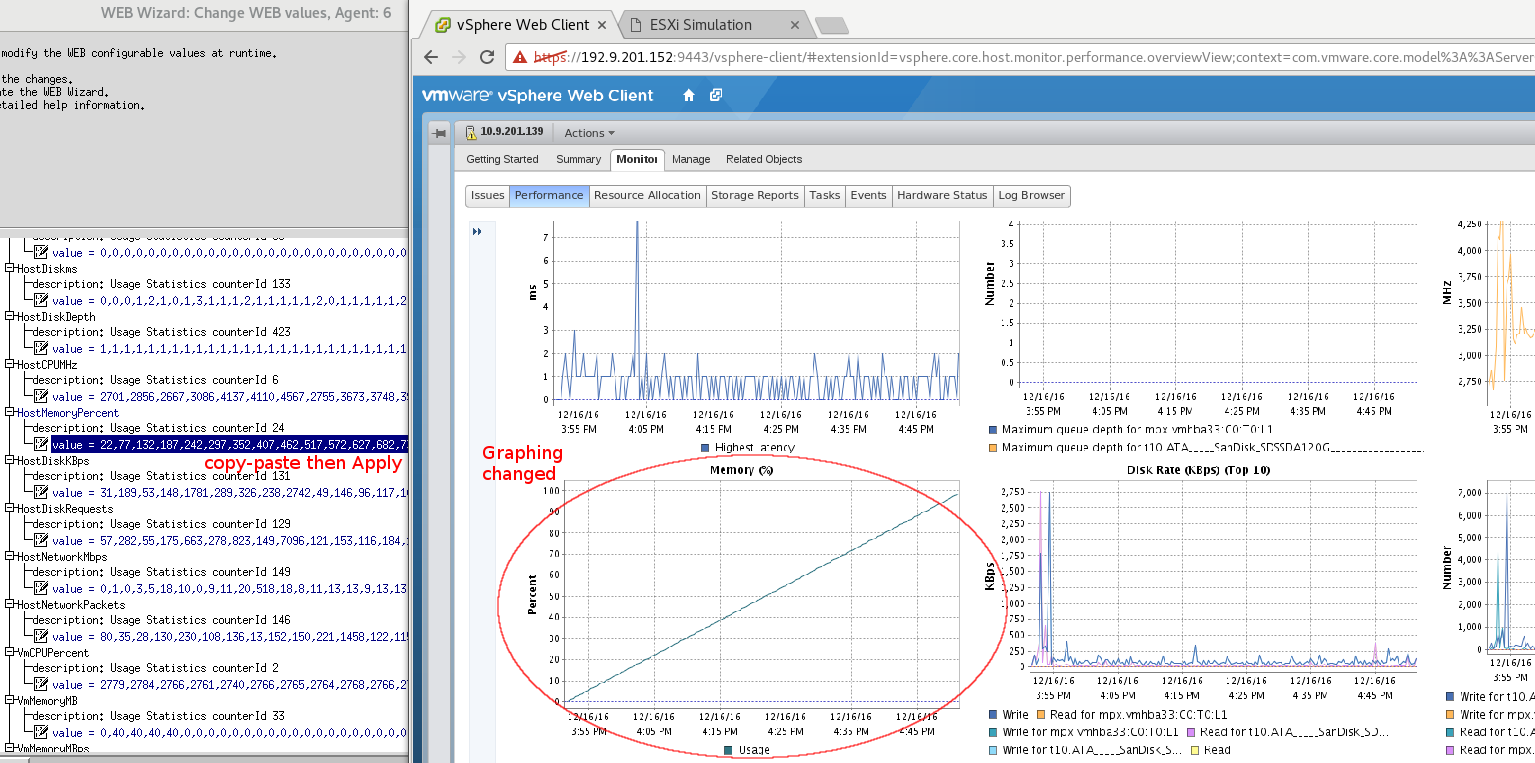This screenshot has width=1535, height=763.
Task: Collapse the HostDiskDepth tree node
Action: [10, 316]
